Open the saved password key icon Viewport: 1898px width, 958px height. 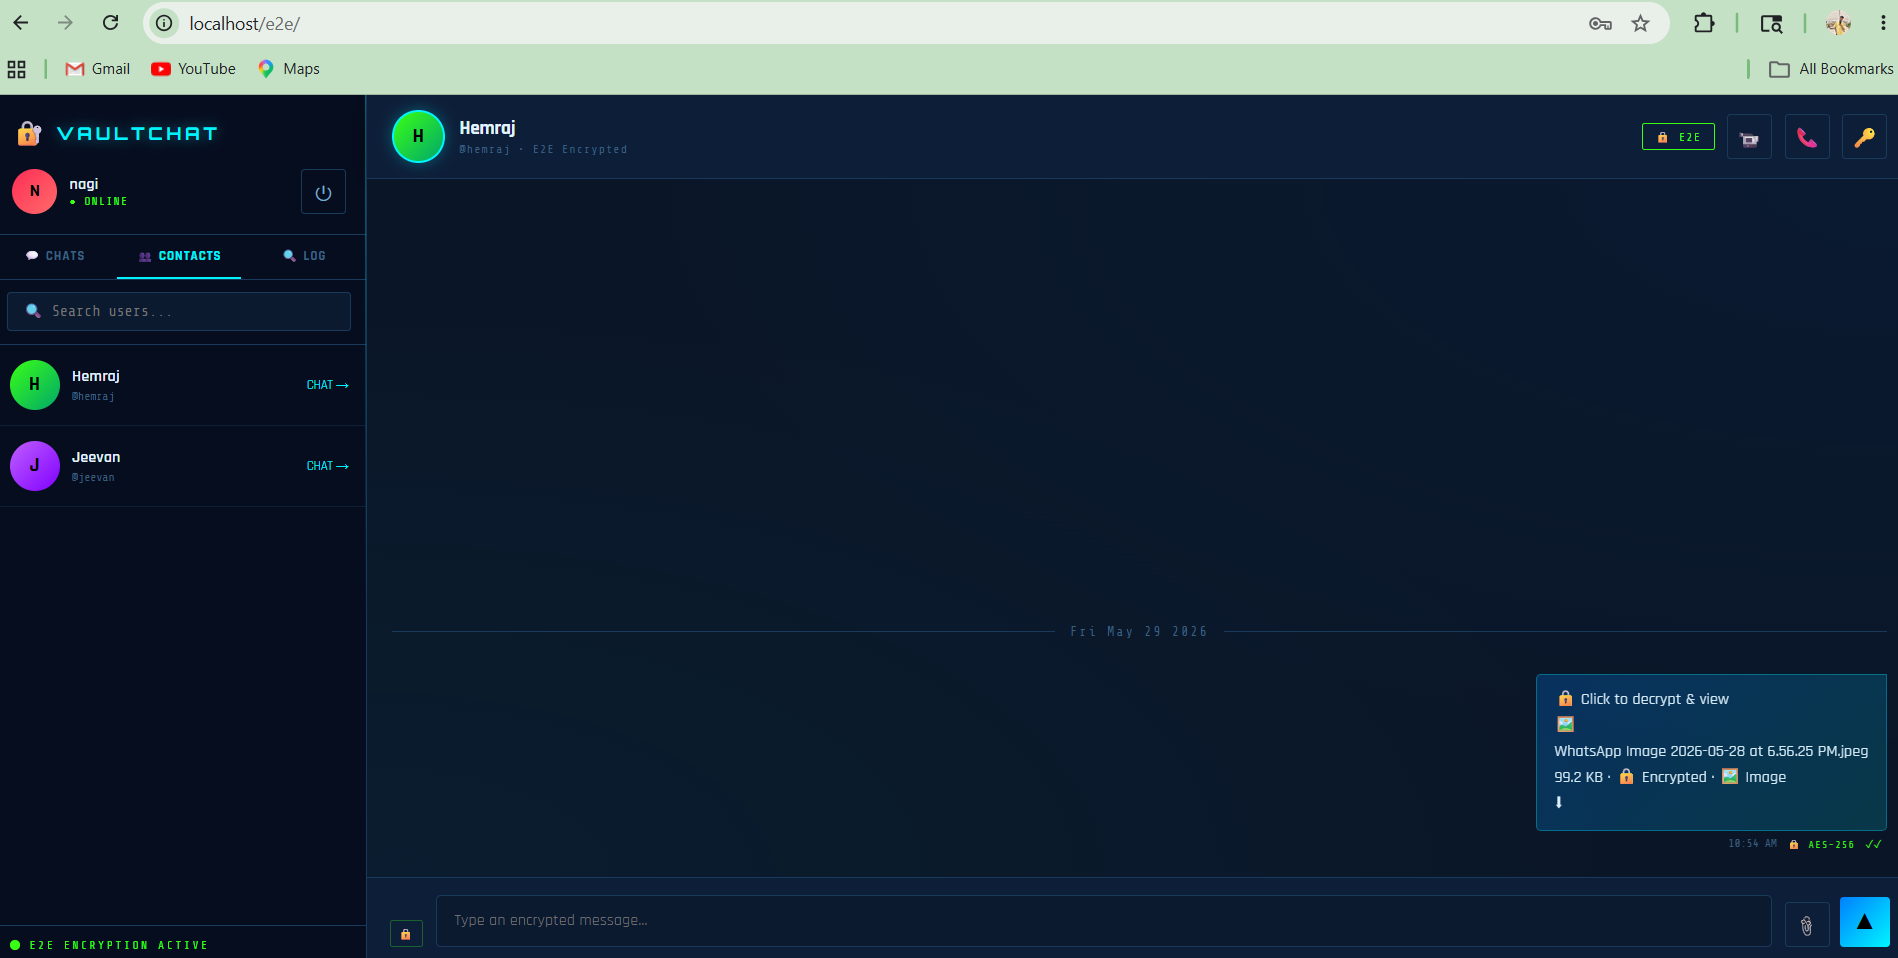click(1600, 23)
